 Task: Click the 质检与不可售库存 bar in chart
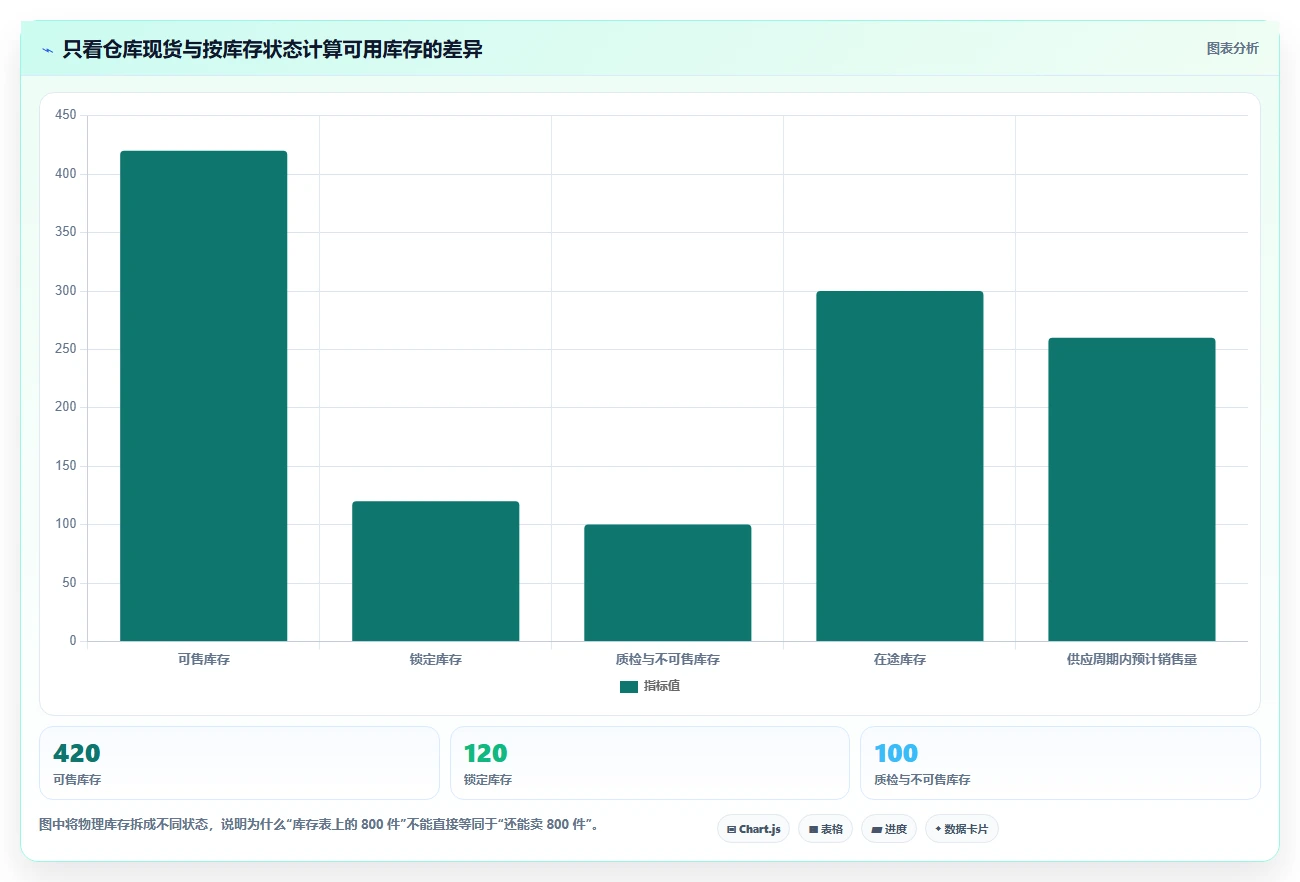(x=667, y=583)
